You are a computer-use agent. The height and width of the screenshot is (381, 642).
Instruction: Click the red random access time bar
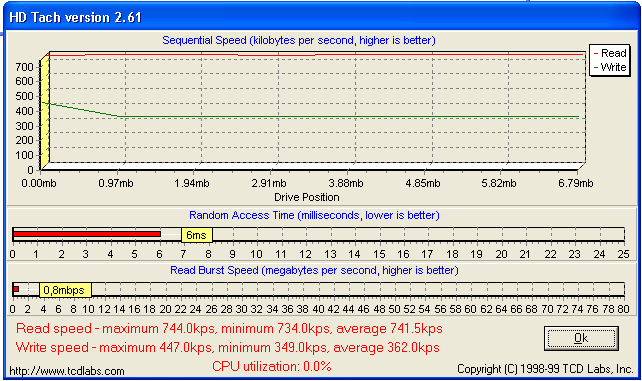coord(87,234)
